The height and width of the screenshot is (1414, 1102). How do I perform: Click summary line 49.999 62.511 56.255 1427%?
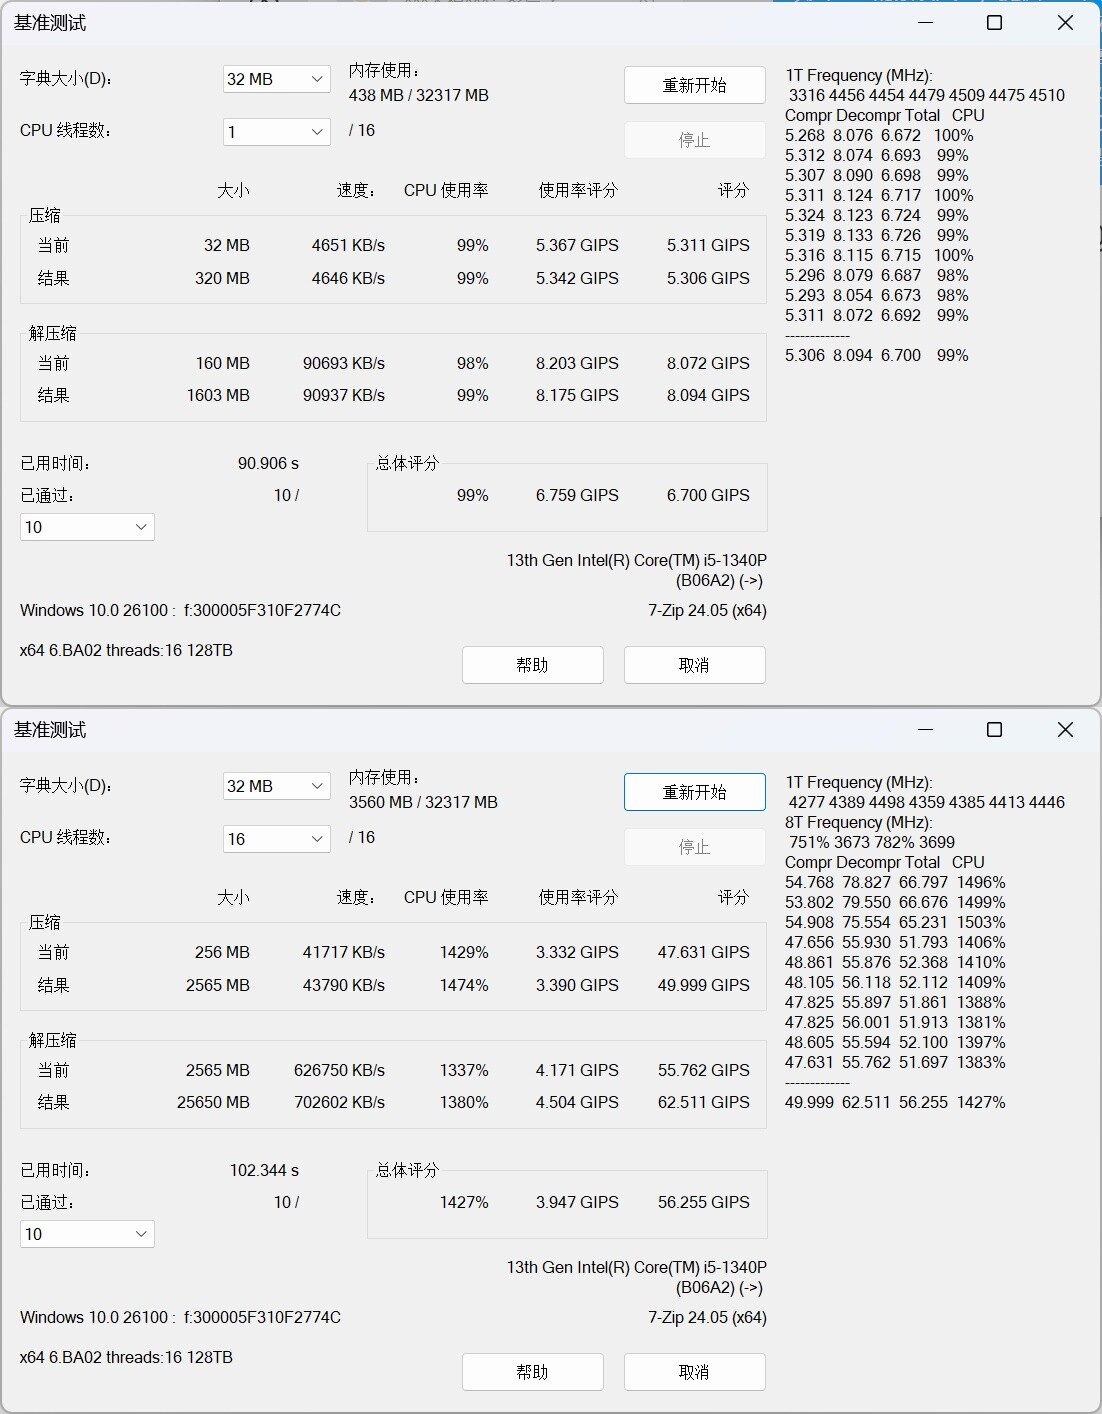point(895,1102)
